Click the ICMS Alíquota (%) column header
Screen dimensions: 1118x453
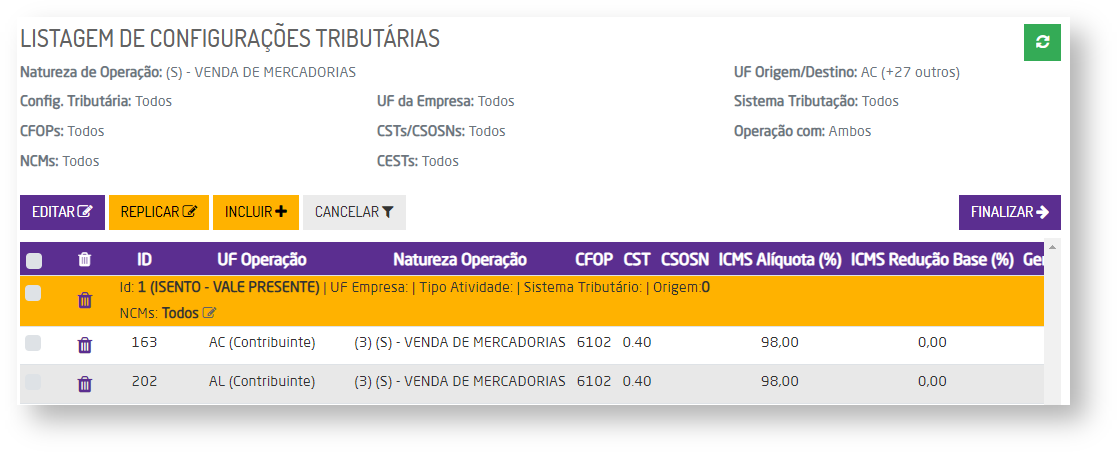780,260
